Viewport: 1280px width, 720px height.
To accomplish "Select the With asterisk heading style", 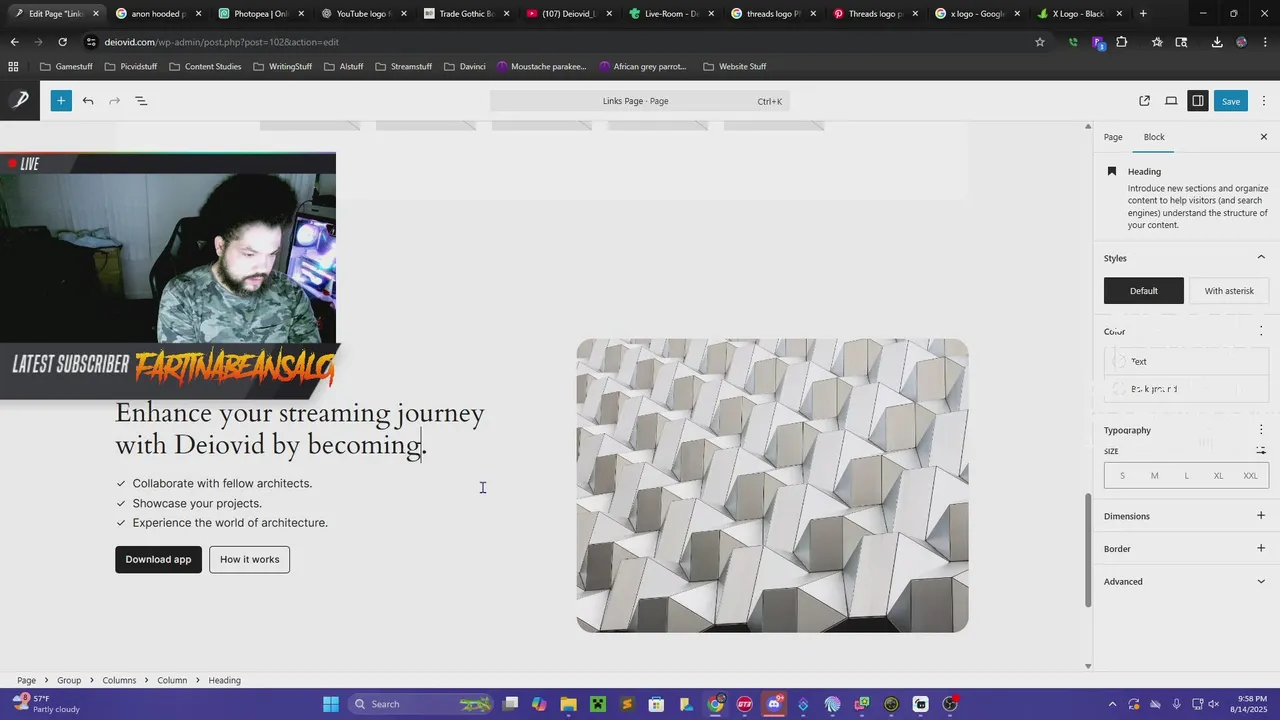I will [1229, 291].
